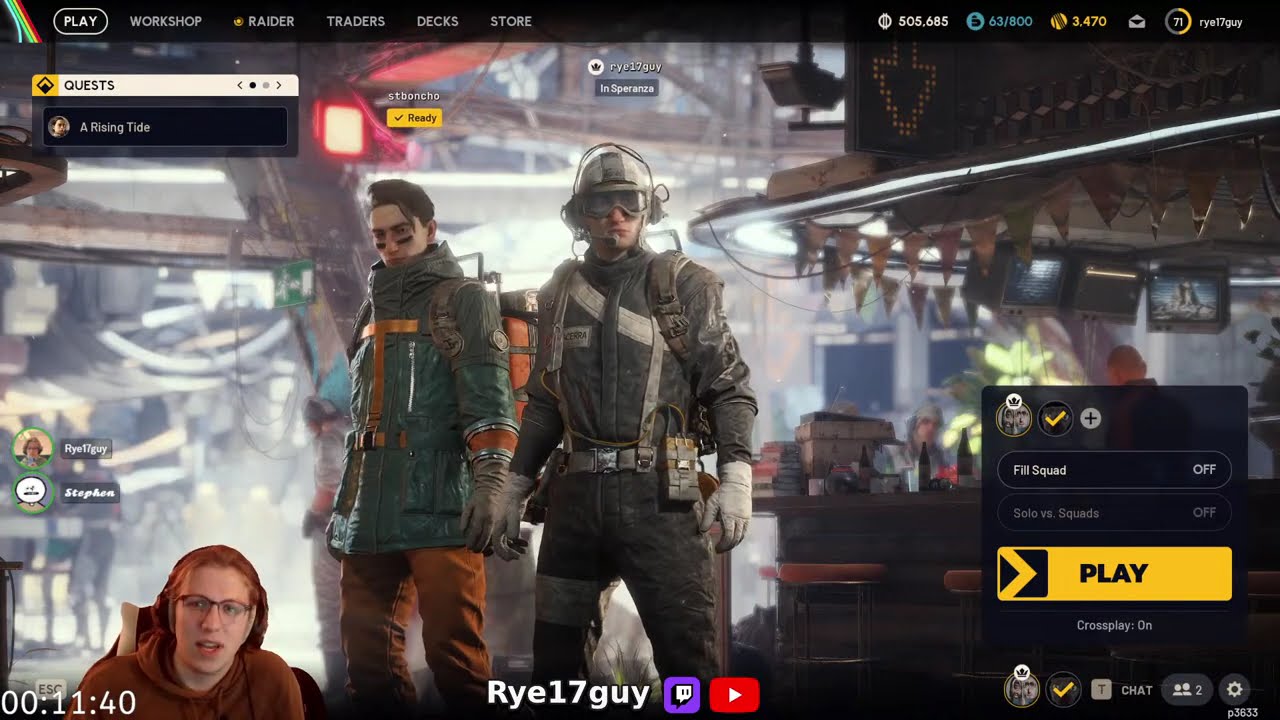Toggle the Fill Squad option
Screen dimensions: 1280x720
click(x=1114, y=470)
